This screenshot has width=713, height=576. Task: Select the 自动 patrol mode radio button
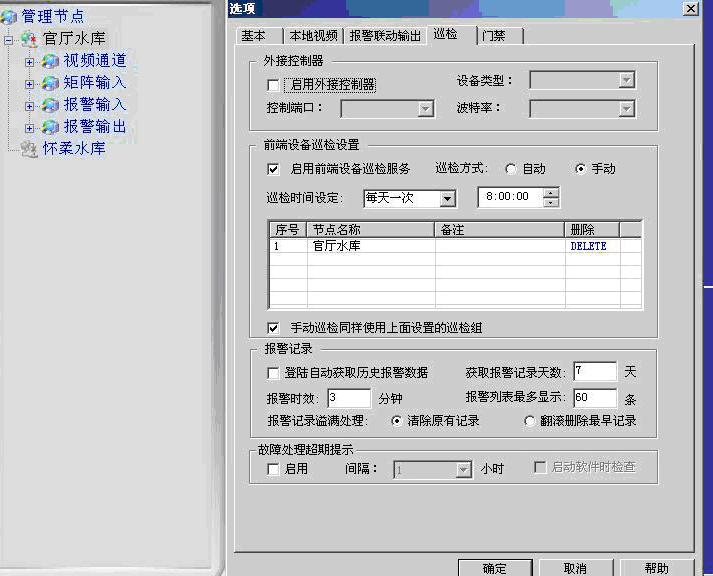coord(511,169)
